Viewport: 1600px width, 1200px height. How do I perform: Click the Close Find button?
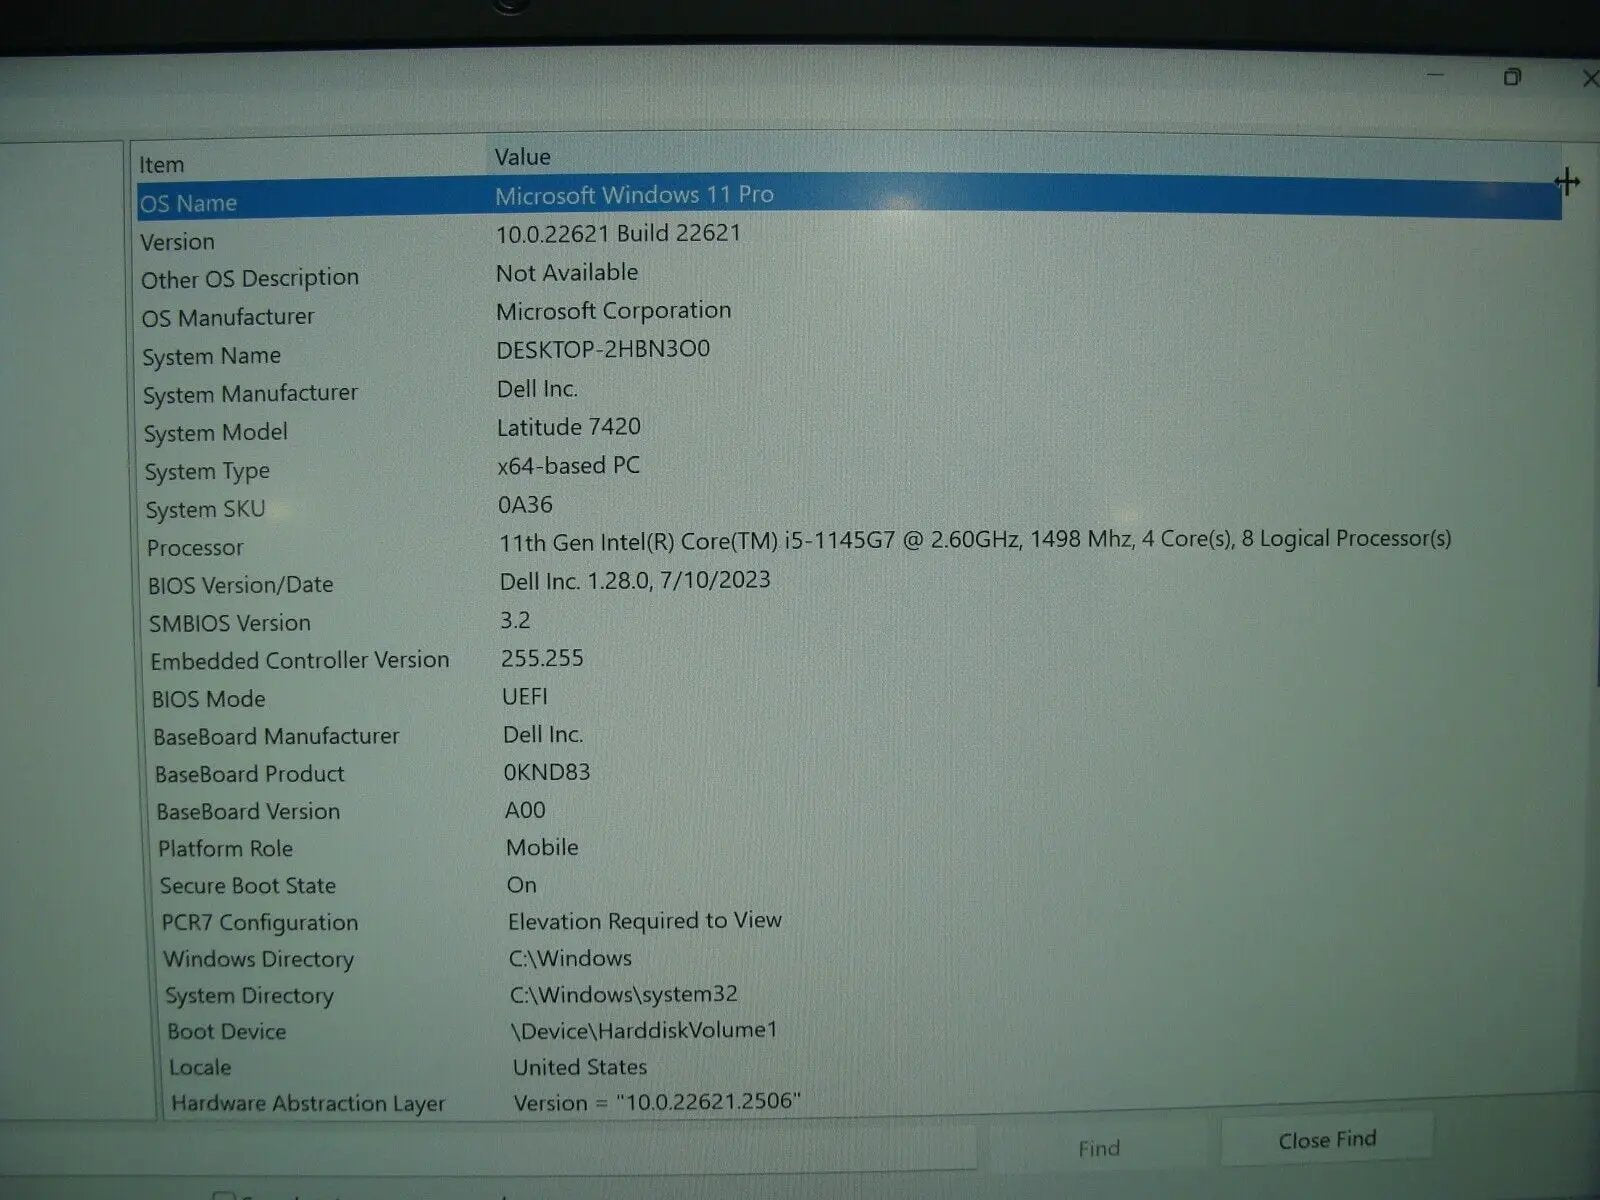1327,1139
